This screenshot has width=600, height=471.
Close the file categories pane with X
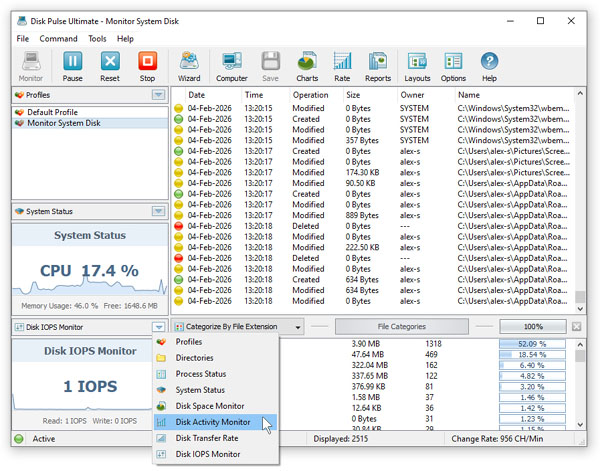[576, 326]
